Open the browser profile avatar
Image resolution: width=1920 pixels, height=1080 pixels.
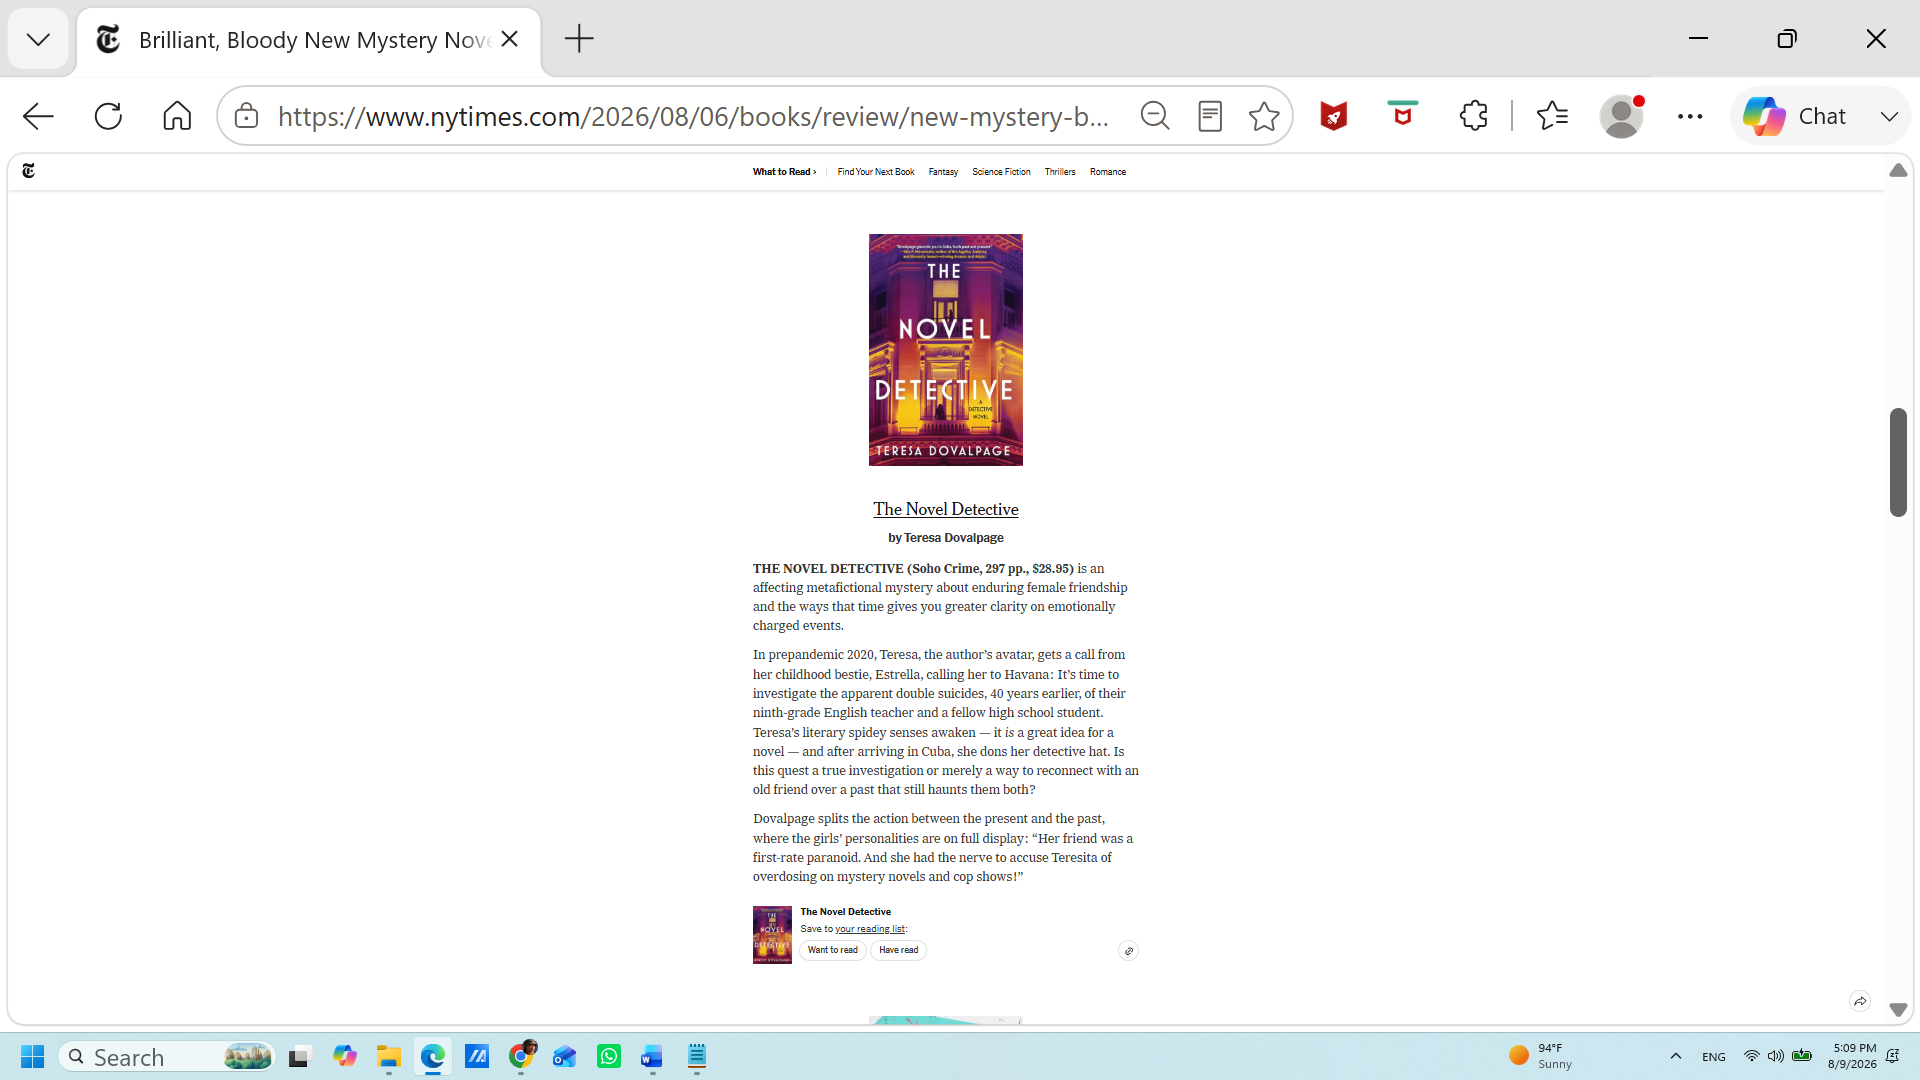click(1621, 116)
